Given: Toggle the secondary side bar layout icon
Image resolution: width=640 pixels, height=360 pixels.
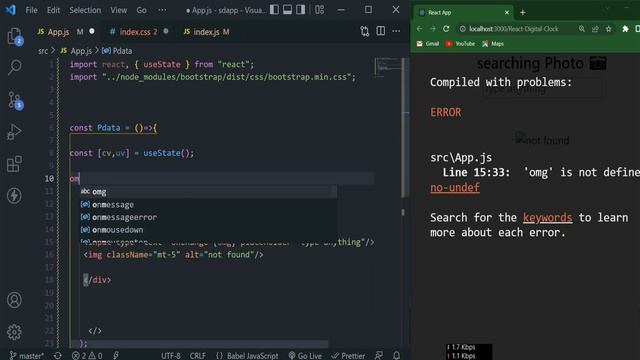Looking at the screenshot, I should click(300, 10).
